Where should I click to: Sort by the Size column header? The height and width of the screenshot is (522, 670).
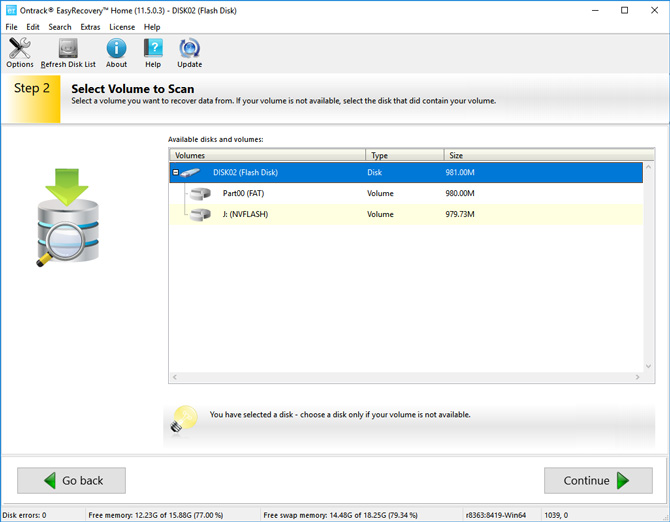(x=549, y=155)
